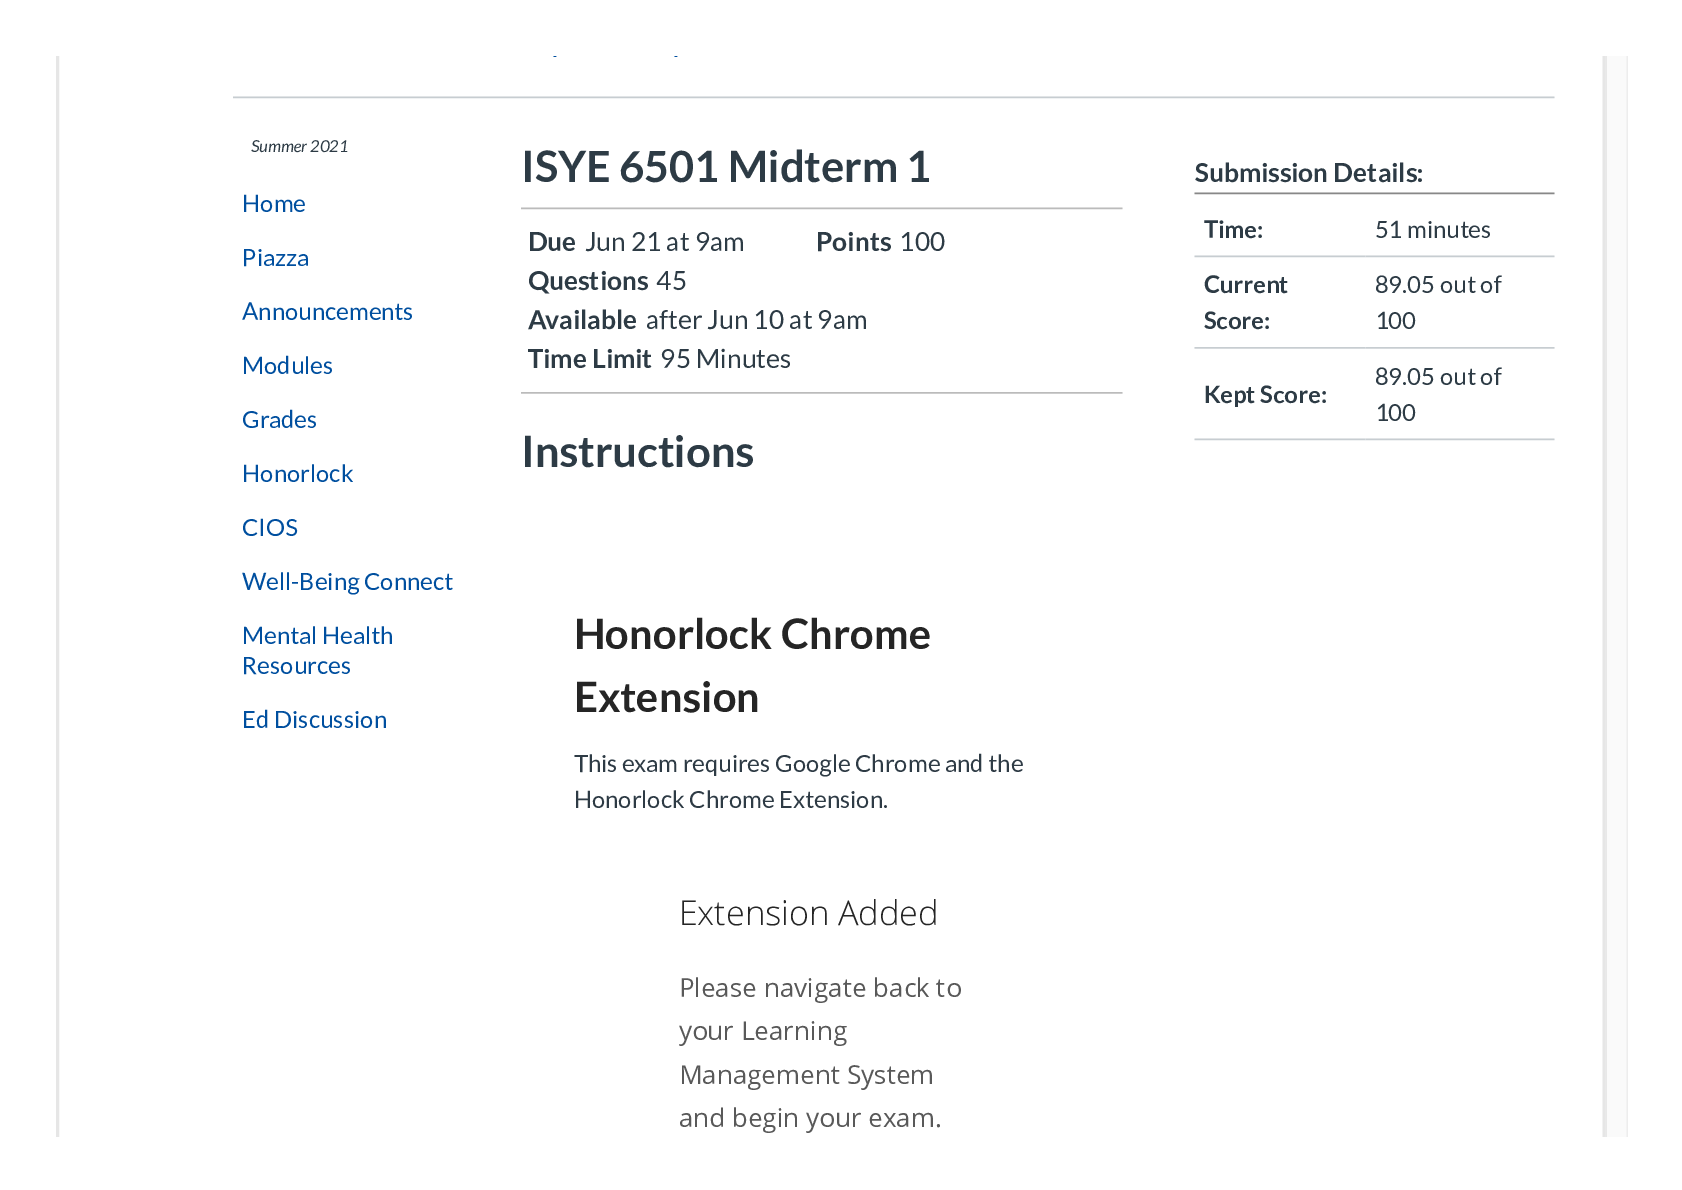Open Announcements page
The image size is (1682, 1190).
pyautogui.click(x=327, y=311)
